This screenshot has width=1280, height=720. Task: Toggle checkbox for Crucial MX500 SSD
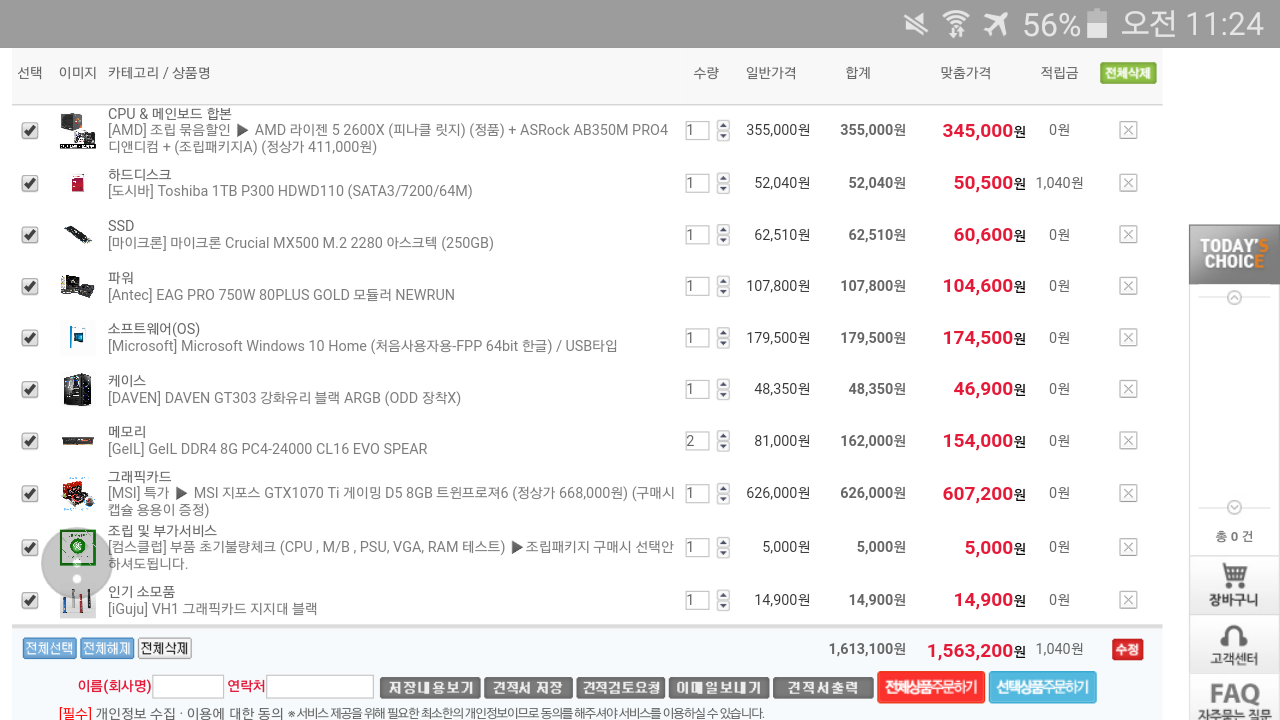point(30,235)
